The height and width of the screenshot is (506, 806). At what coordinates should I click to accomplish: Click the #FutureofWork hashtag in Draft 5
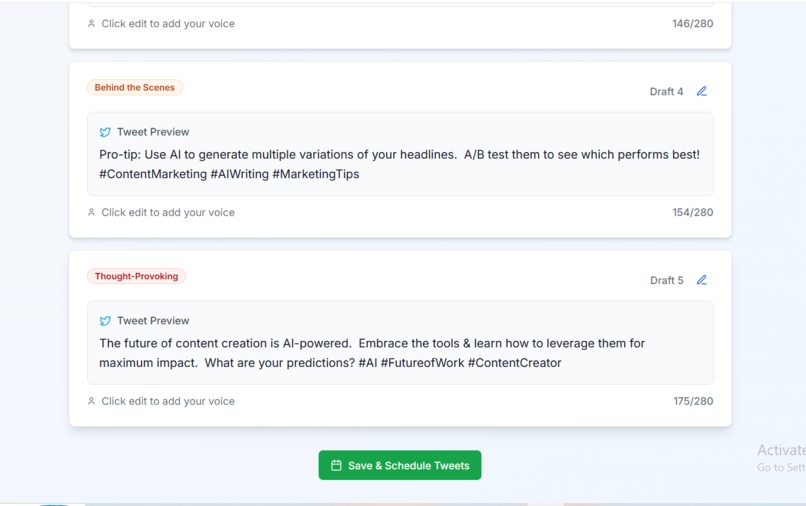[x=423, y=363]
